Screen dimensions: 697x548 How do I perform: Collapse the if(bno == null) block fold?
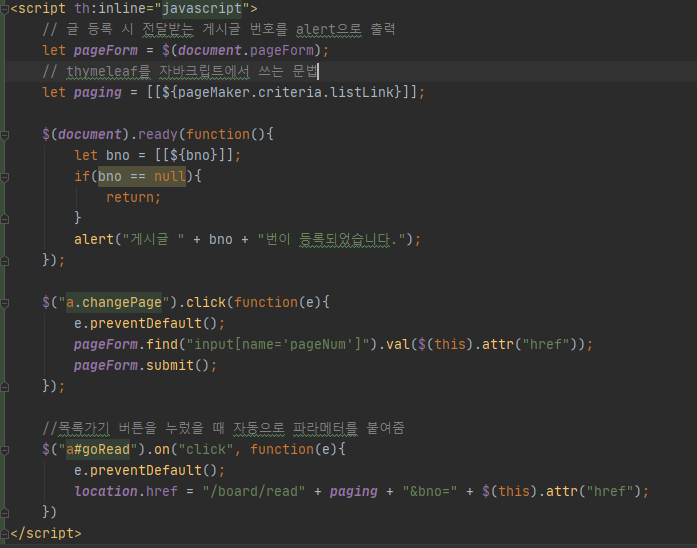(x=4, y=176)
